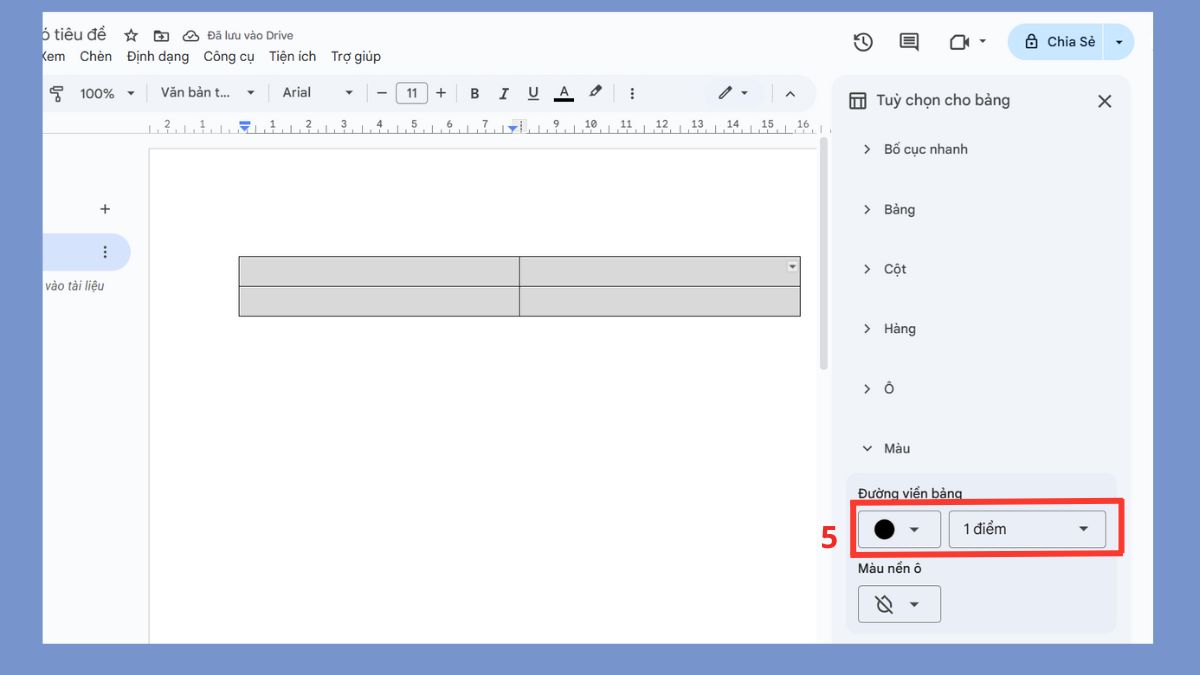This screenshot has height=675, width=1200.
Task: Click the paint format roller icon
Action: point(57,93)
